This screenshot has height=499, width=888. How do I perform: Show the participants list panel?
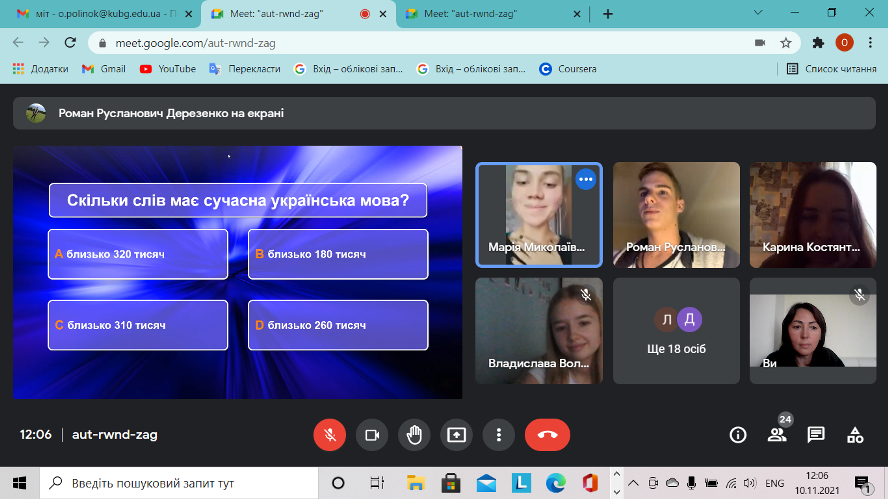(776, 435)
